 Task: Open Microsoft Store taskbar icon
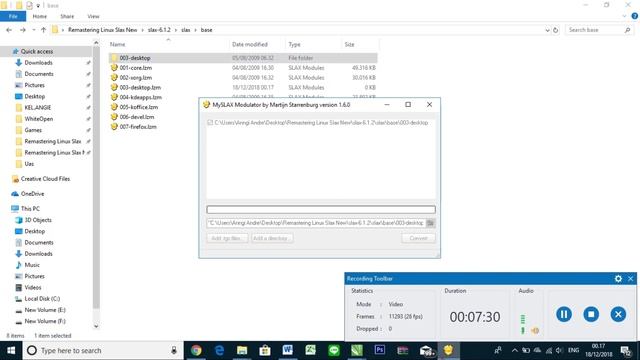tap(265, 350)
